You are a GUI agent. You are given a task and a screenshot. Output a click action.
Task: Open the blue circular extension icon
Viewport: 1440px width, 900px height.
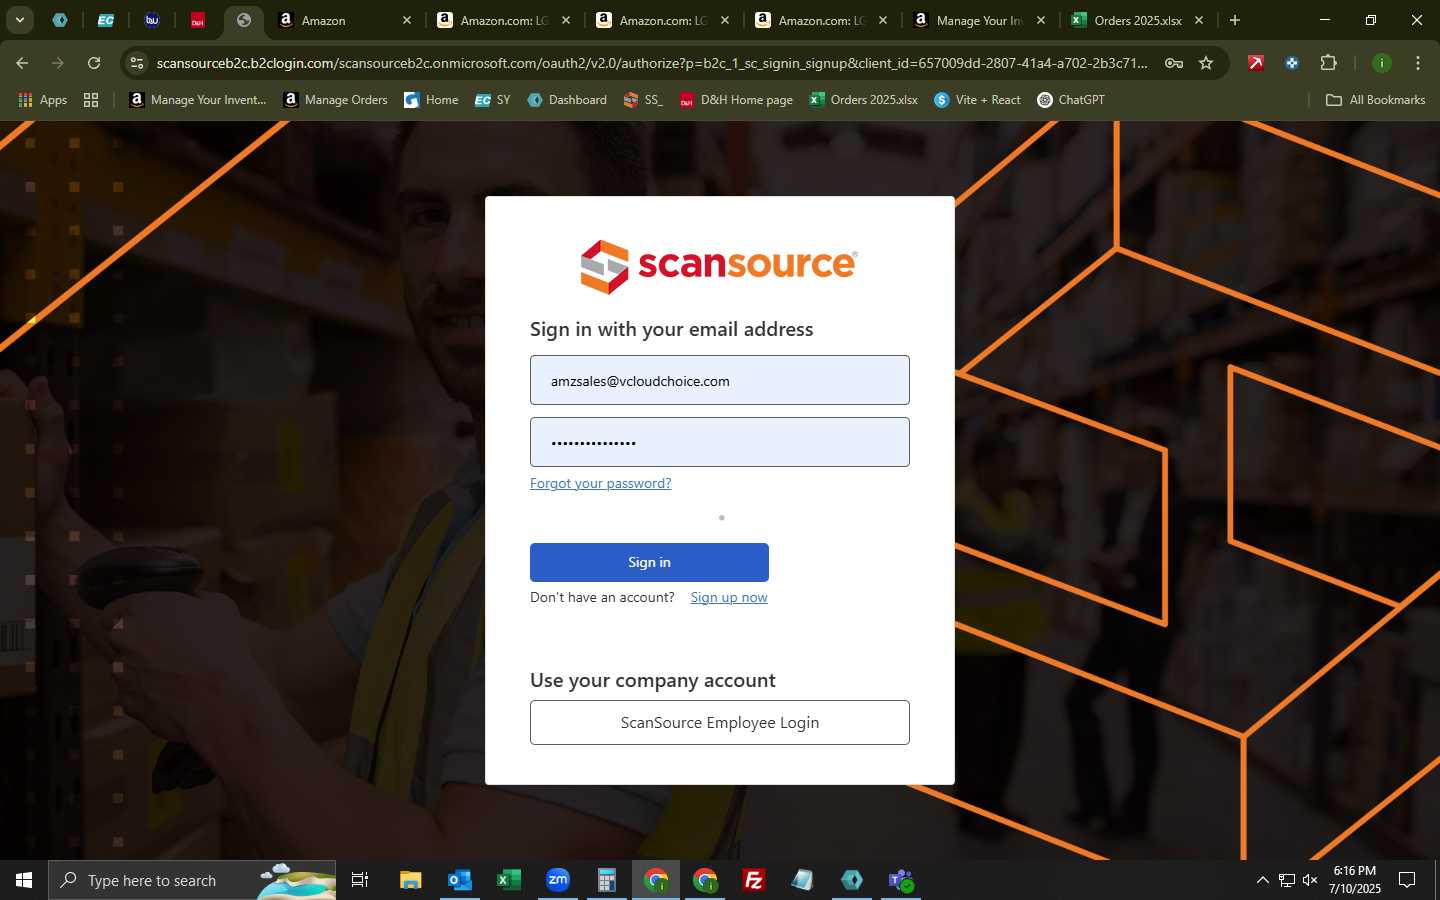pos(1292,63)
